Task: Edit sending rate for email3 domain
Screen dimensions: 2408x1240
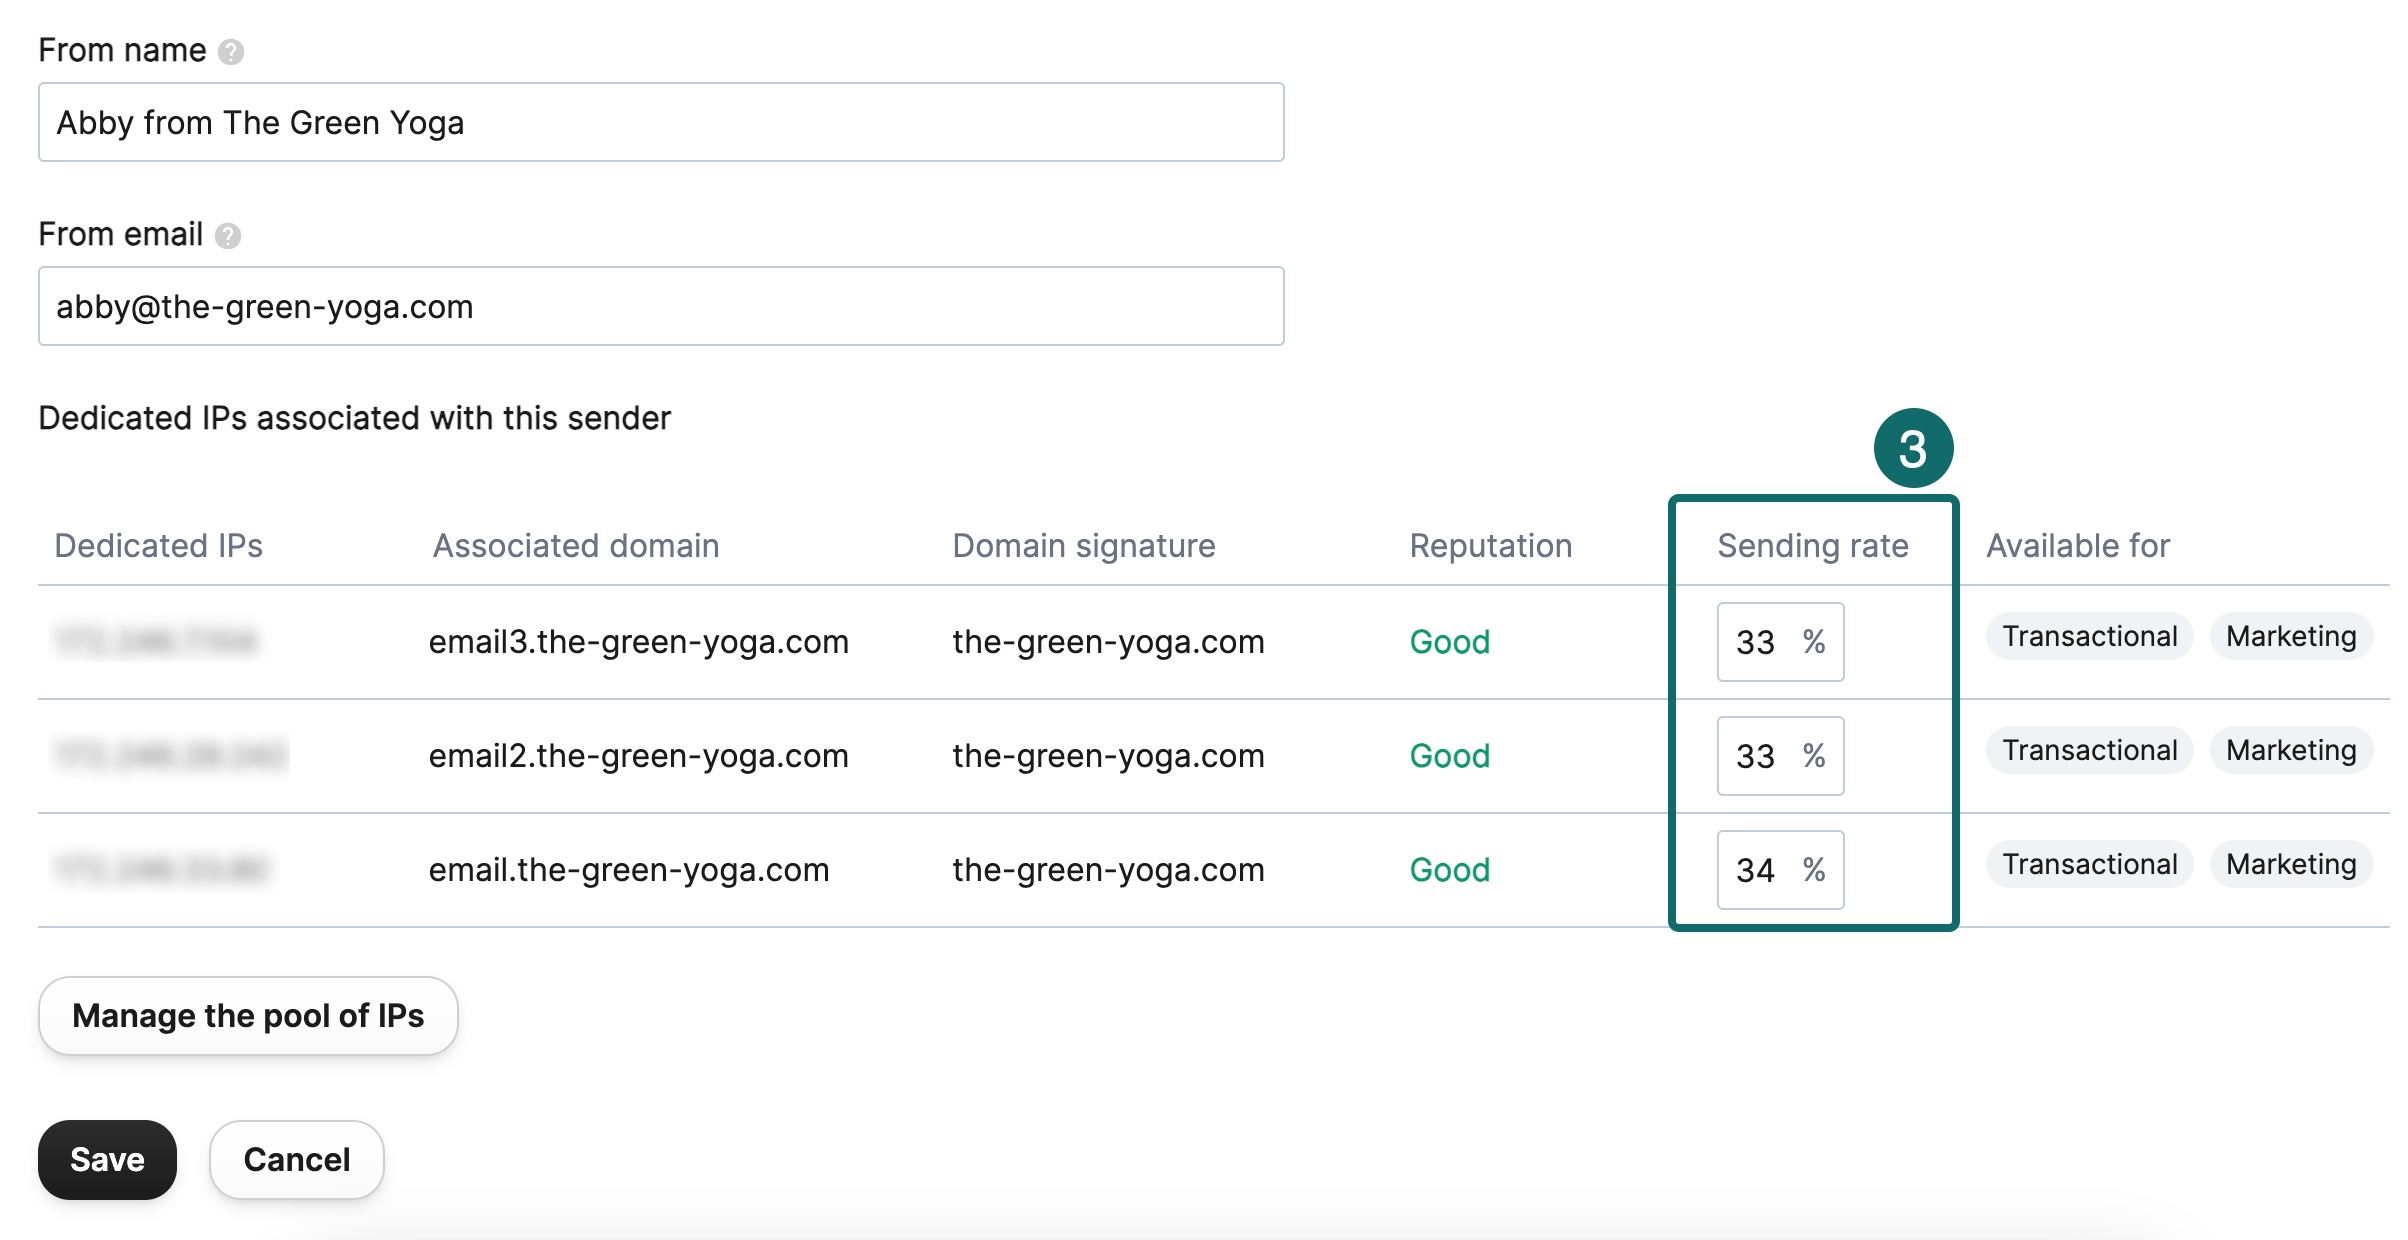Action: coord(1764,642)
